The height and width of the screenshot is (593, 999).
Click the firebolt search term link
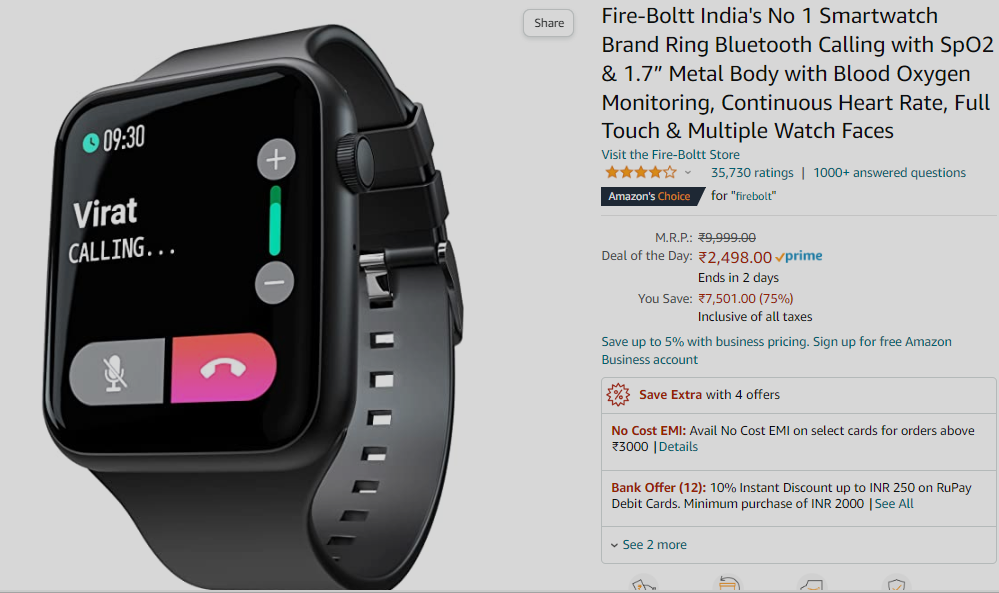pyautogui.click(x=755, y=196)
